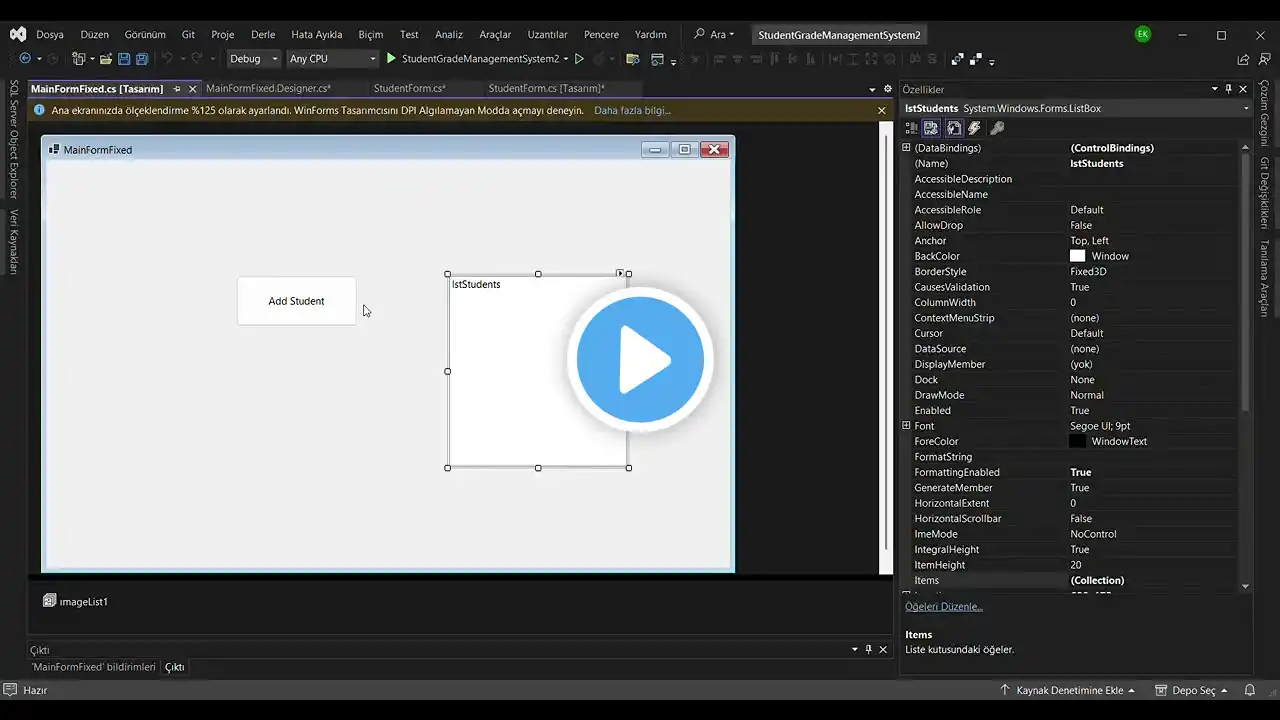
Task: Click the Öğeleri Düzenle... link
Action: click(x=943, y=606)
